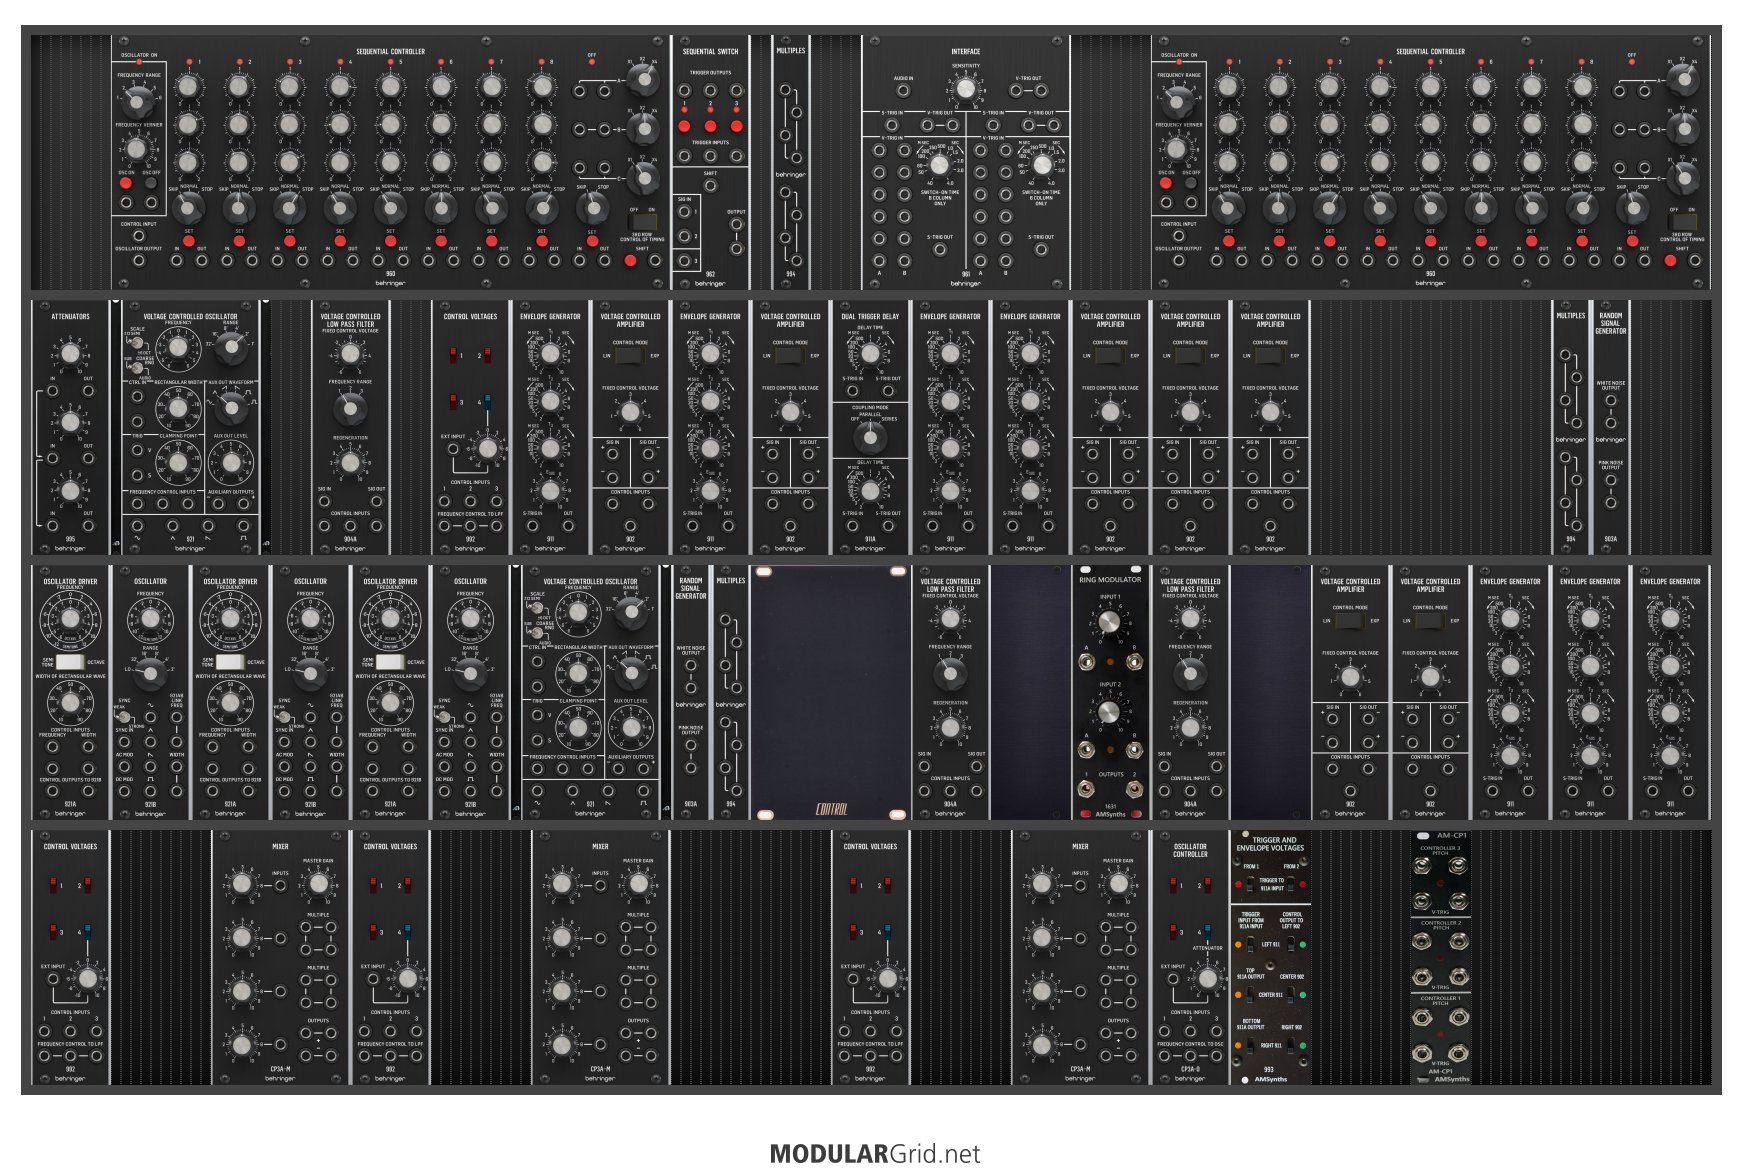Turn the top knob on Attenuators module
The width and height of the screenshot is (1752, 1175).
click(x=70, y=354)
